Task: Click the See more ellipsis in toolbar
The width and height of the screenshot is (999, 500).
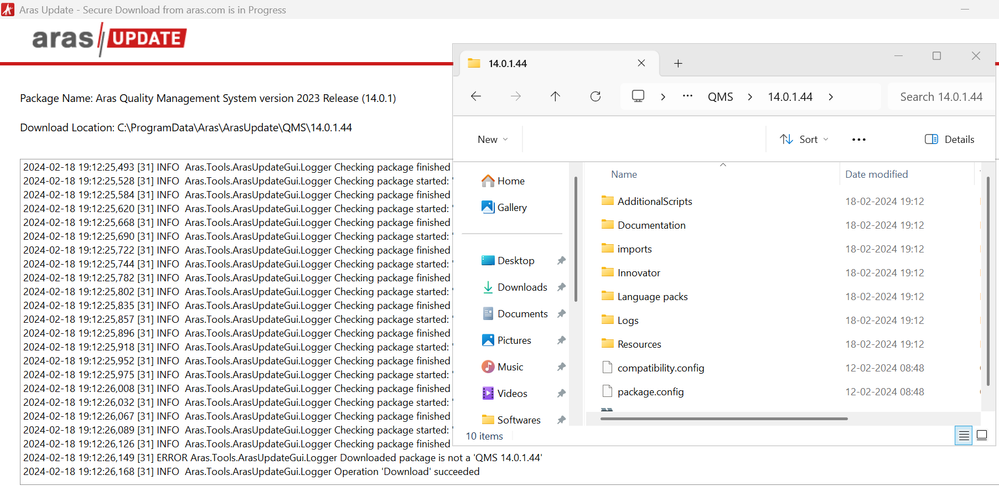Action: pos(858,140)
